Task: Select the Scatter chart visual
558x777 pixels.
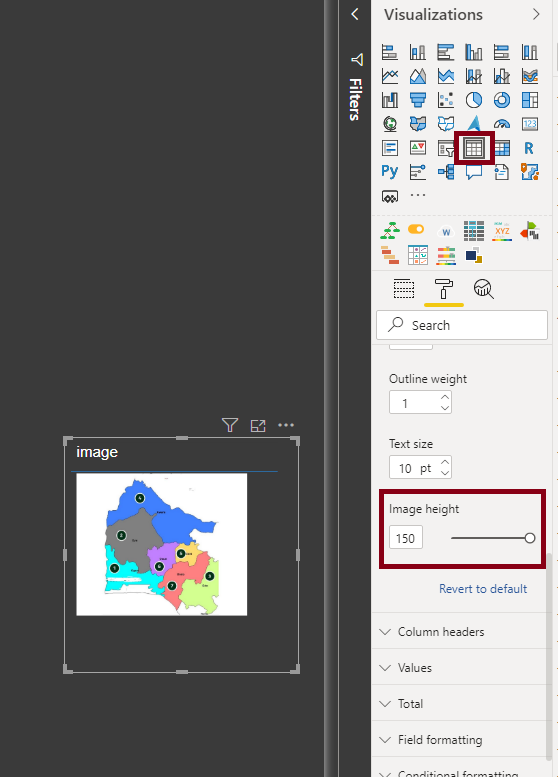Action: point(446,100)
